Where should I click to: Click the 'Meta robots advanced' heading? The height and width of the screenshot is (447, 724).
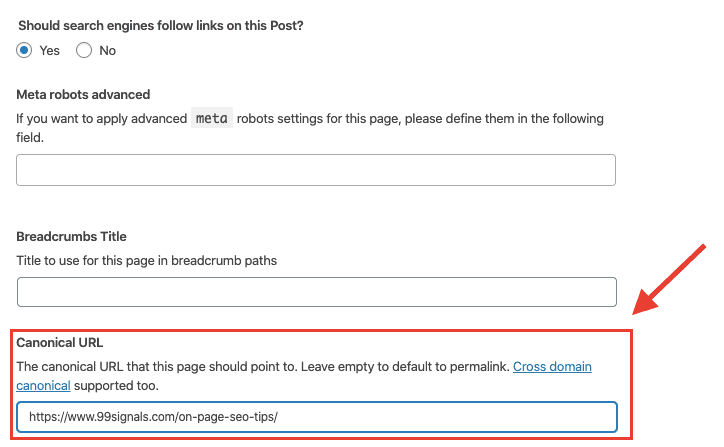click(x=83, y=95)
